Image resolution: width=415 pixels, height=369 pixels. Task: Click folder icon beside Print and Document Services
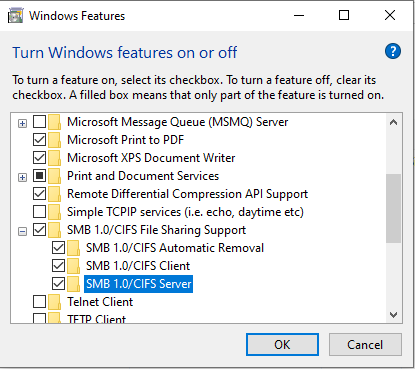(54, 176)
